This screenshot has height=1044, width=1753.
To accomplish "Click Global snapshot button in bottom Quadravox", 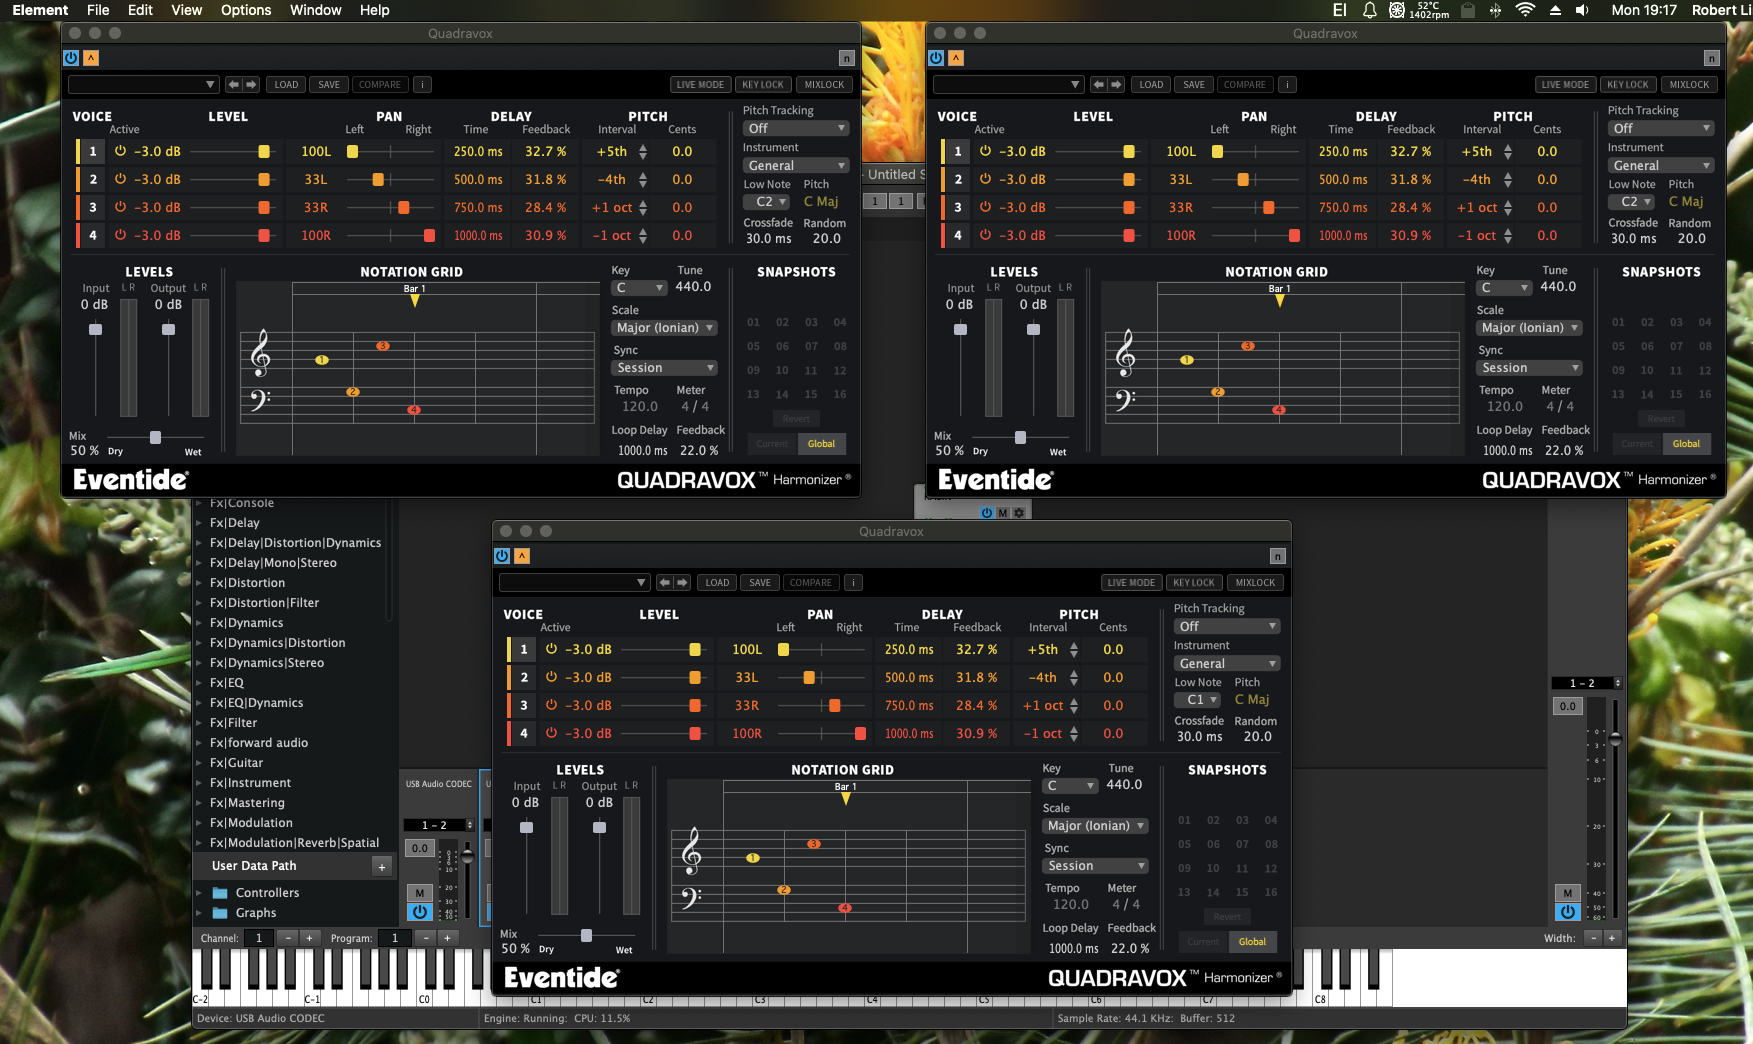I will 1252,942.
